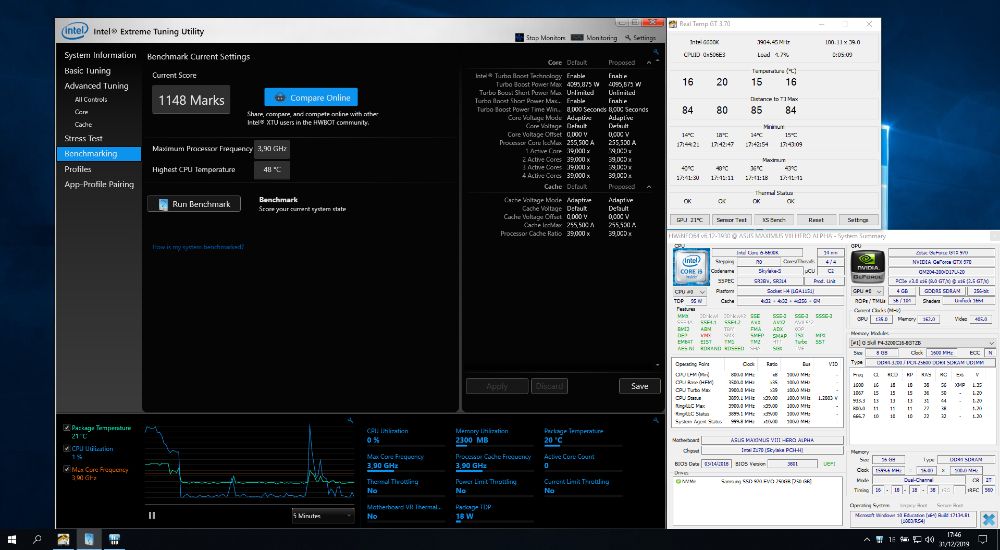
Task: Open App-Profile Pairing section
Action: (x=99, y=184)
